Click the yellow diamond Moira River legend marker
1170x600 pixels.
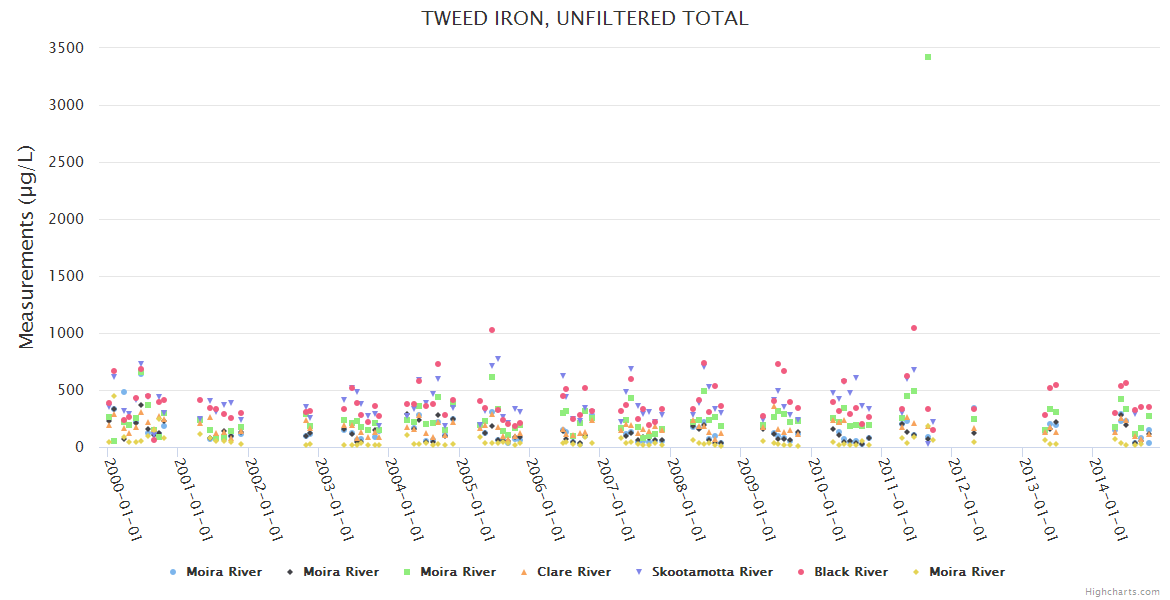916,572
